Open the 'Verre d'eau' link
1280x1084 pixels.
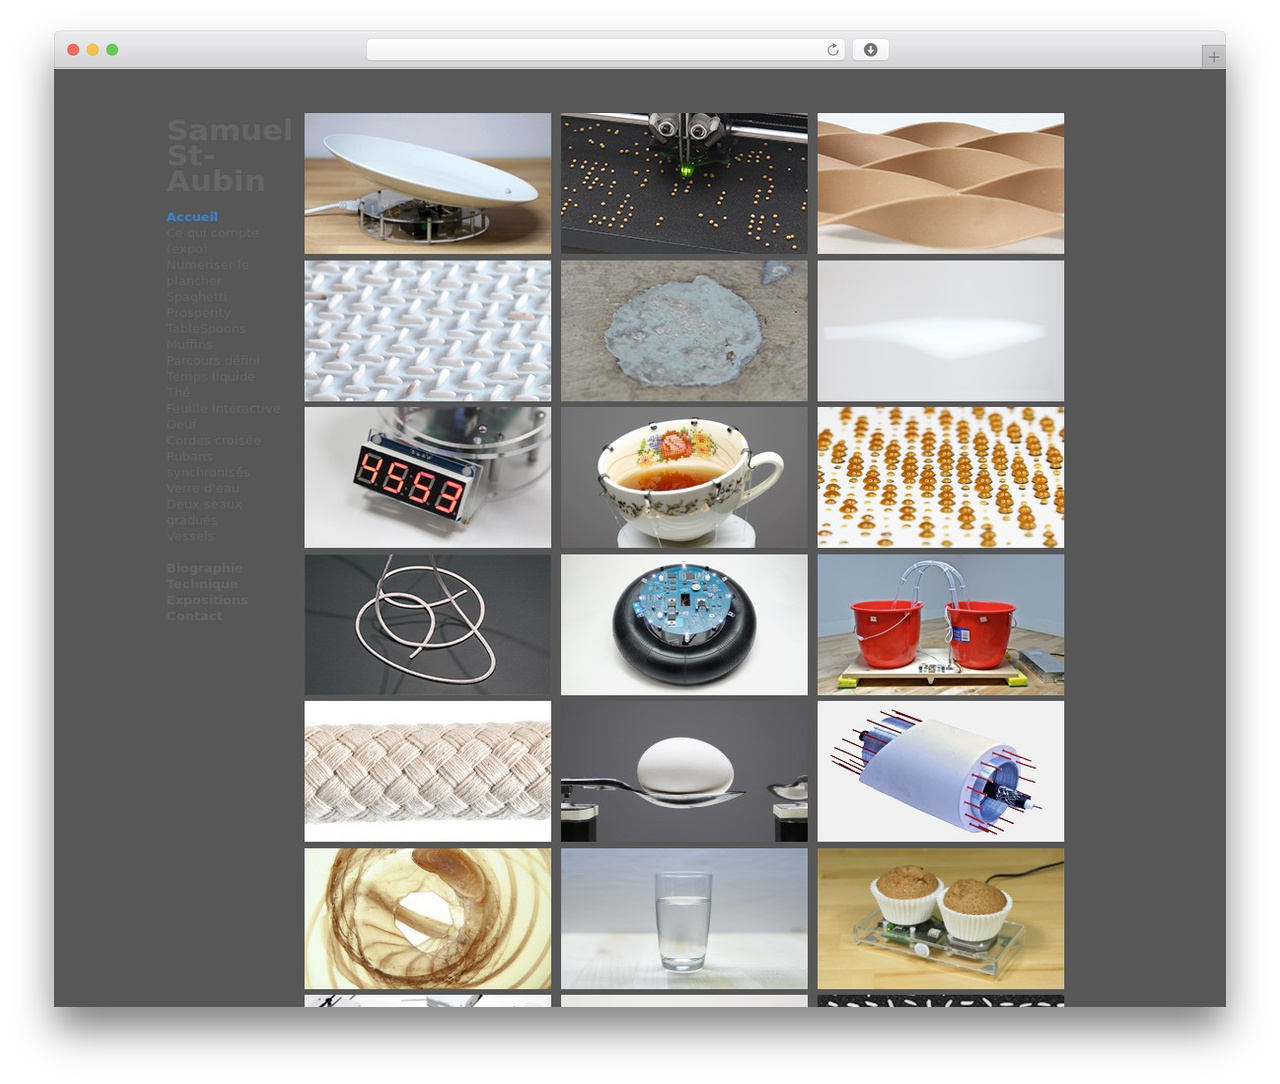pyautogui.click(x=203, y=488)
